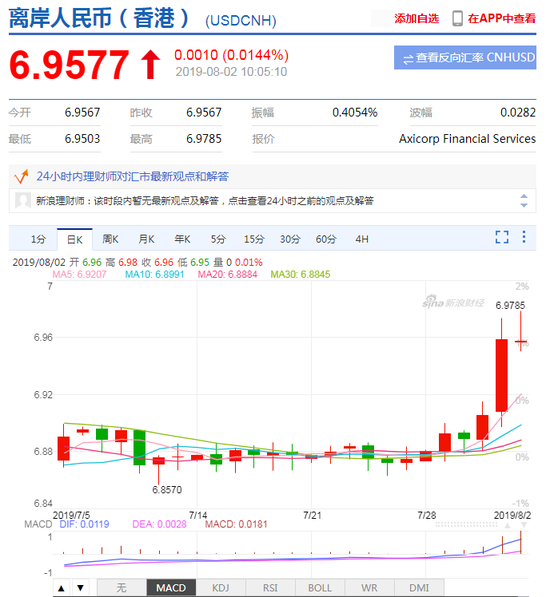The height and width of the screenshot is (597, 550).
Task: Select the WR indicator tab
Action: tap(369, 588)
